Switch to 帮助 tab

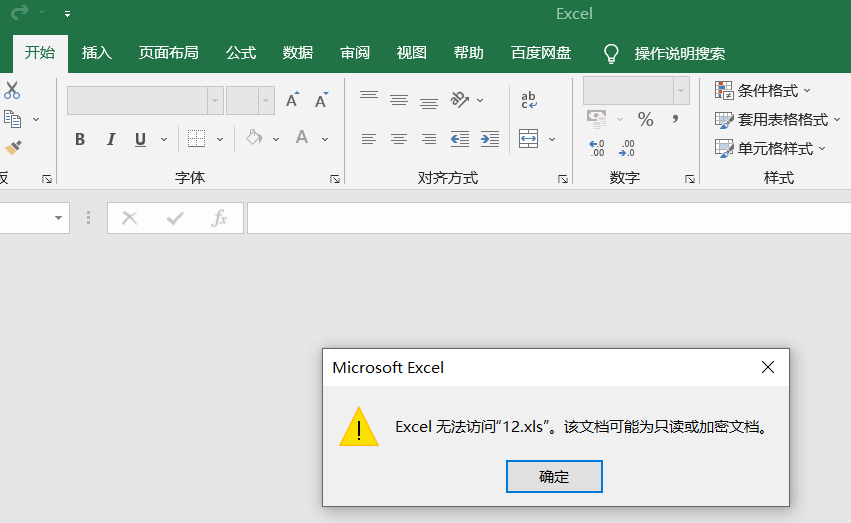pos(468,53)
